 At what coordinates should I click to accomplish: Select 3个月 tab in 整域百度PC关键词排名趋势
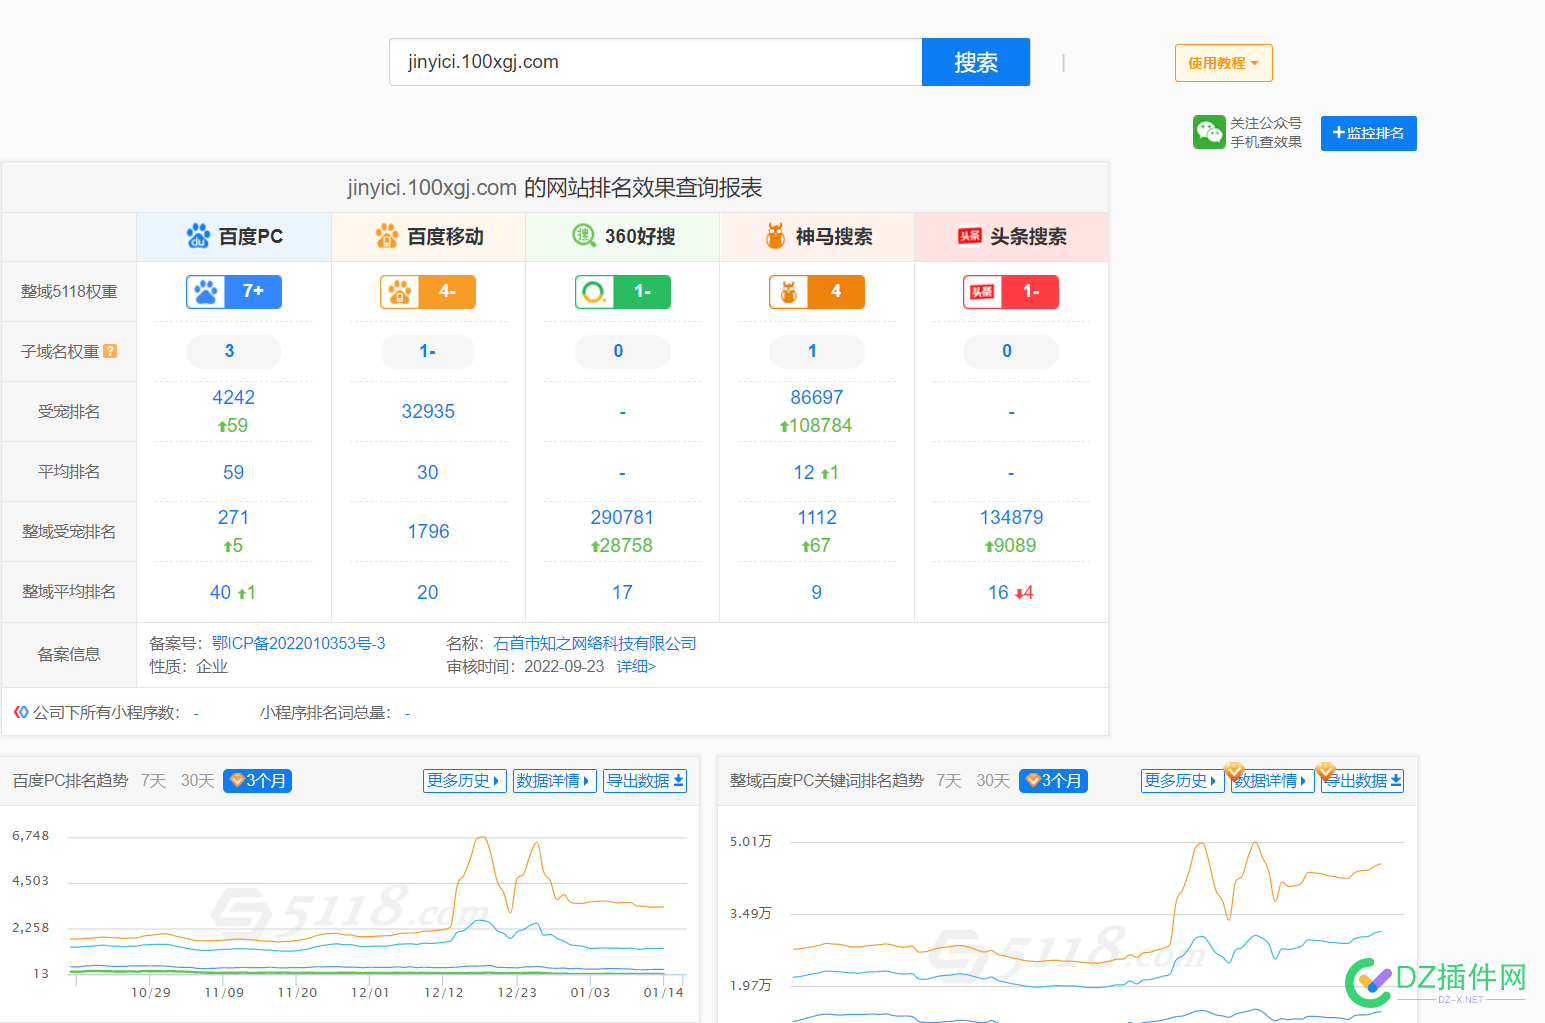[1053, 781]
